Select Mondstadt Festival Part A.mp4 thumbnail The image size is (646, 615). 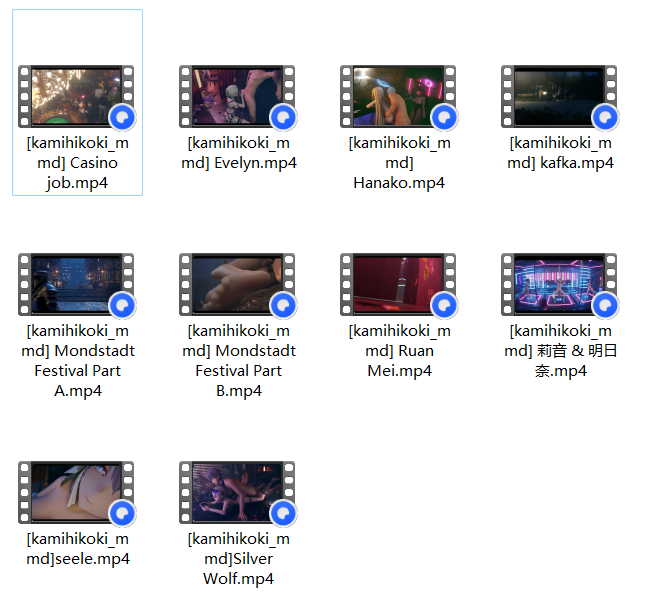76,284
